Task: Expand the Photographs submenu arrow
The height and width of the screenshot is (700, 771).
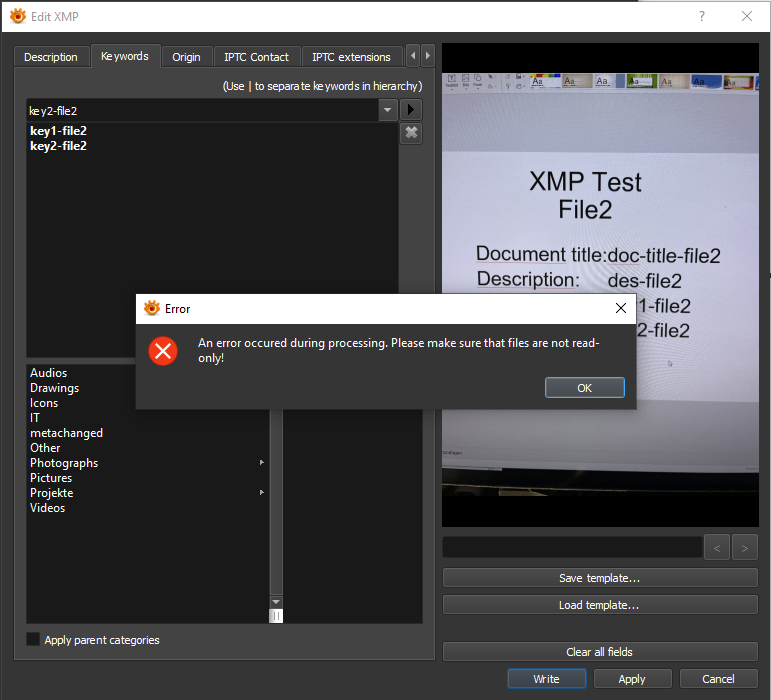Action: pyautogui.click(x=262, y=463)
